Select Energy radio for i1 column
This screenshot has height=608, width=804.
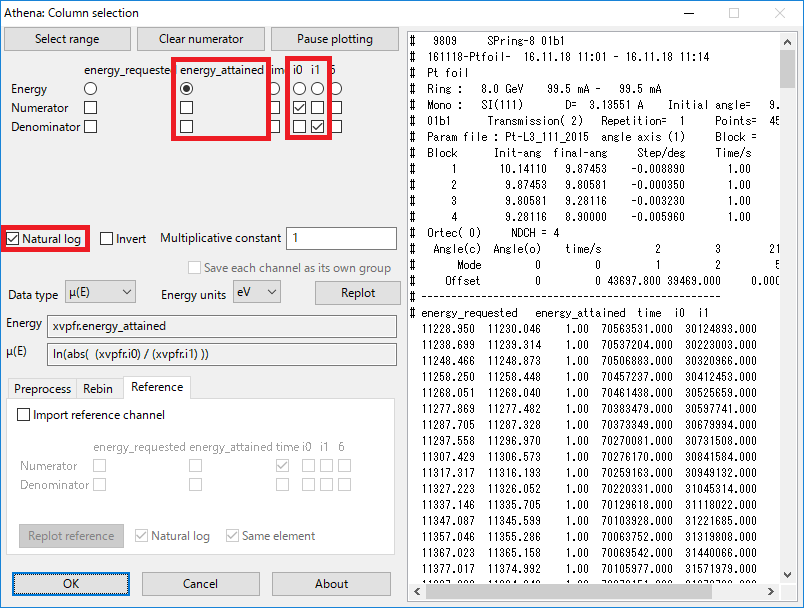317,89
